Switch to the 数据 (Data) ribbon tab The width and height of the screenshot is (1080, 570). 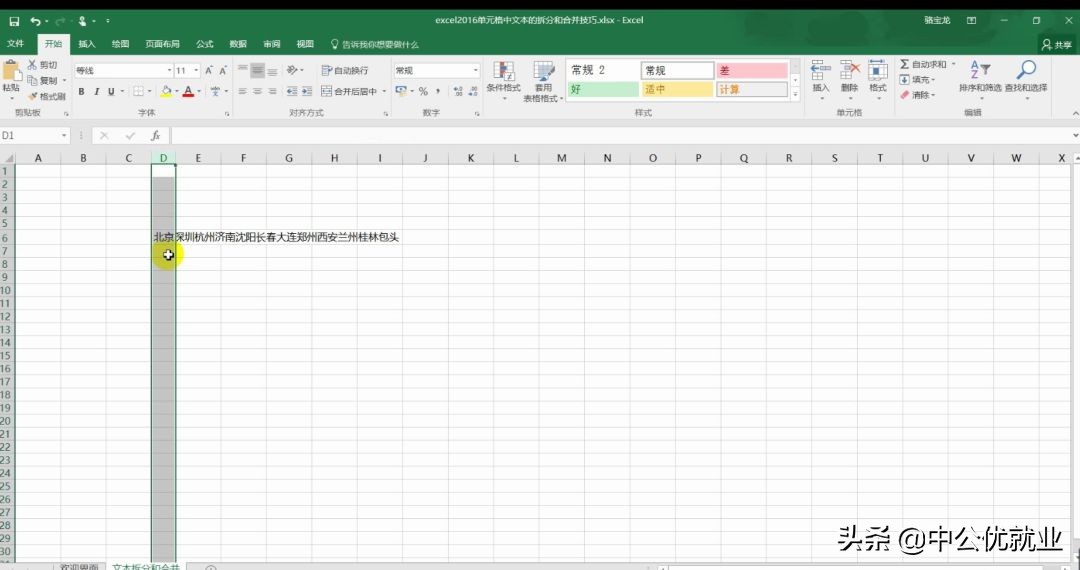pos(238,44)
